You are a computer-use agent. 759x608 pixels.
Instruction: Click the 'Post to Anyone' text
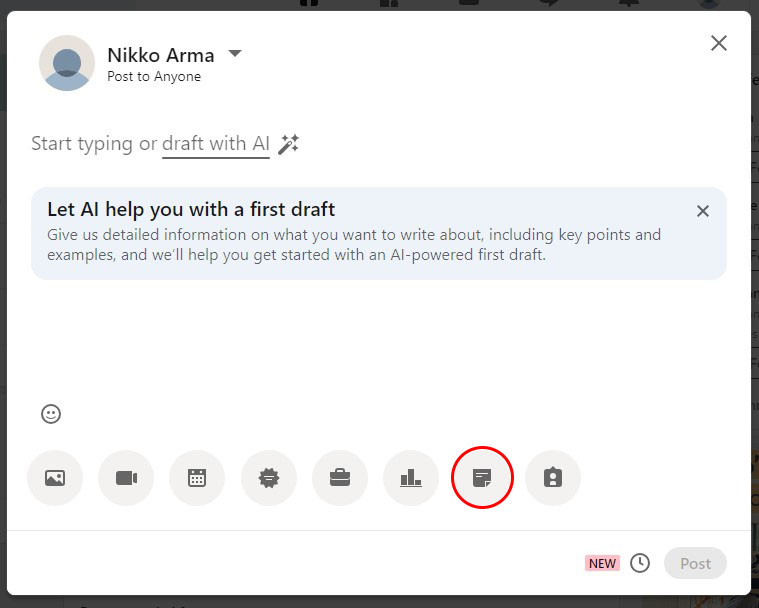tap(154, 76)
